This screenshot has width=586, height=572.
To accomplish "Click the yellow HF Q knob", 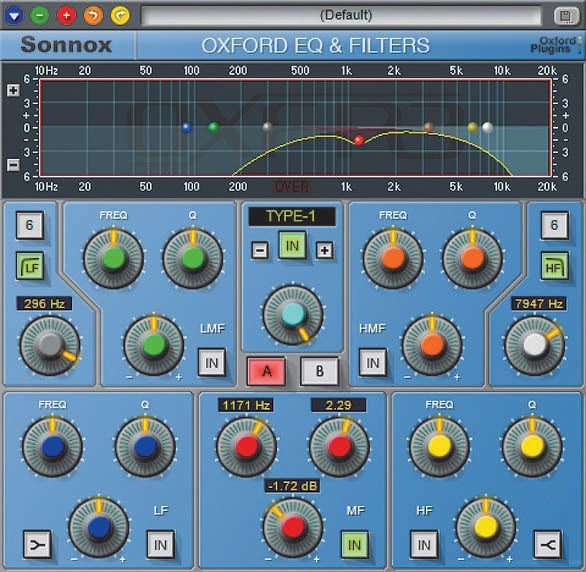I will 533,447.
